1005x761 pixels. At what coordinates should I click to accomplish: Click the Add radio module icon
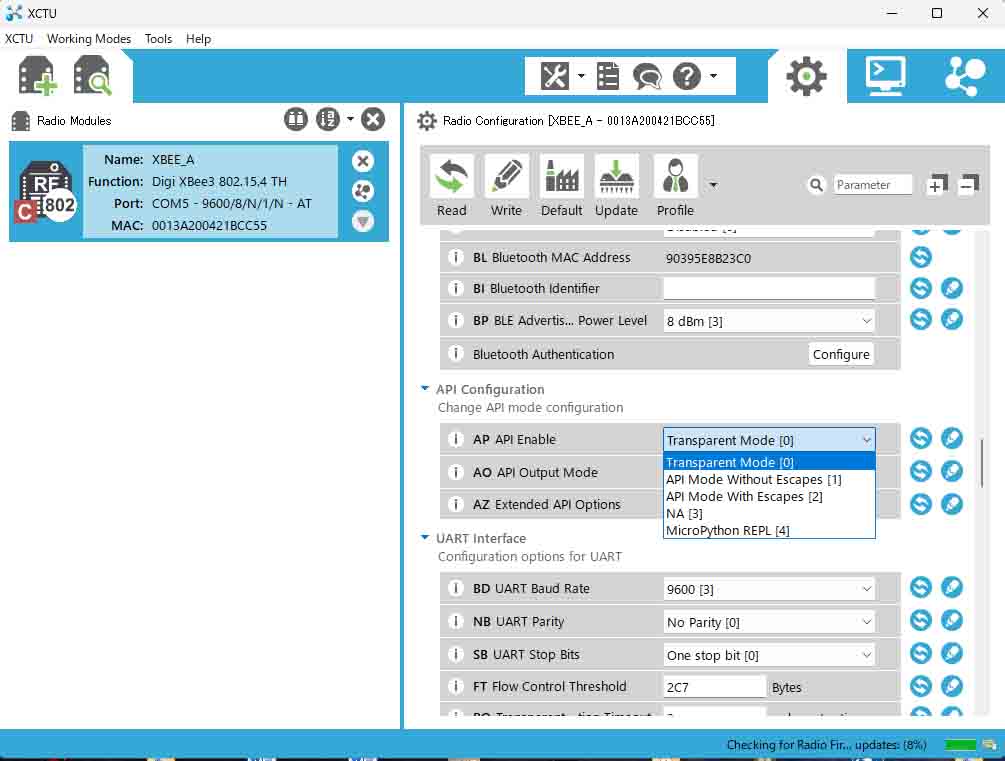coord(38,76)
